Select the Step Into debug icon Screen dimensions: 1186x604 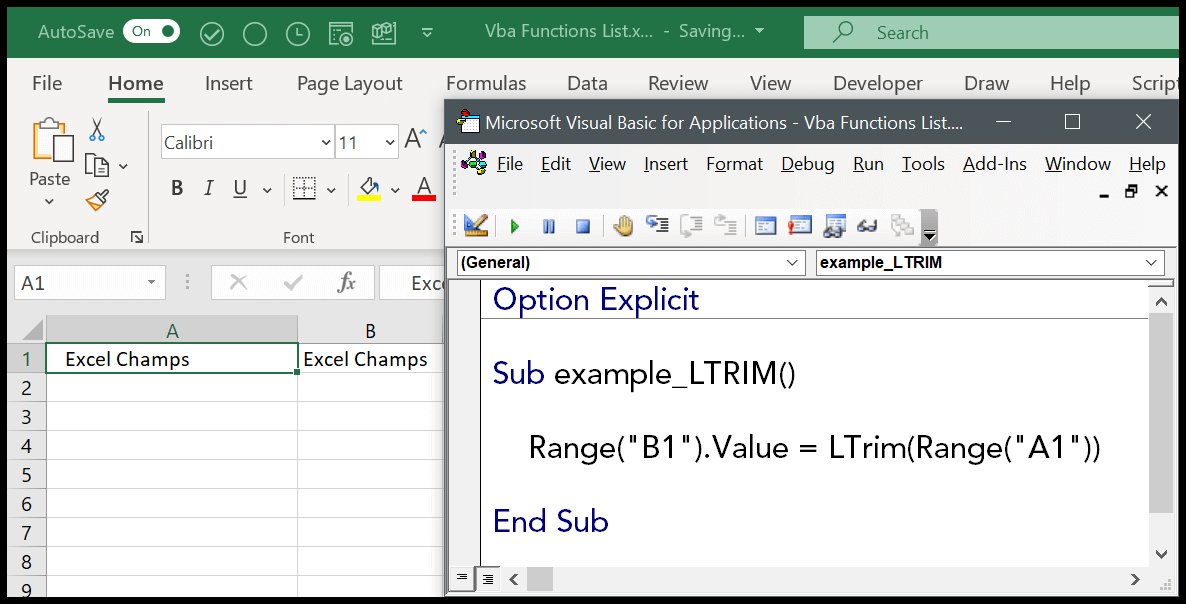[x=657, y=226]
